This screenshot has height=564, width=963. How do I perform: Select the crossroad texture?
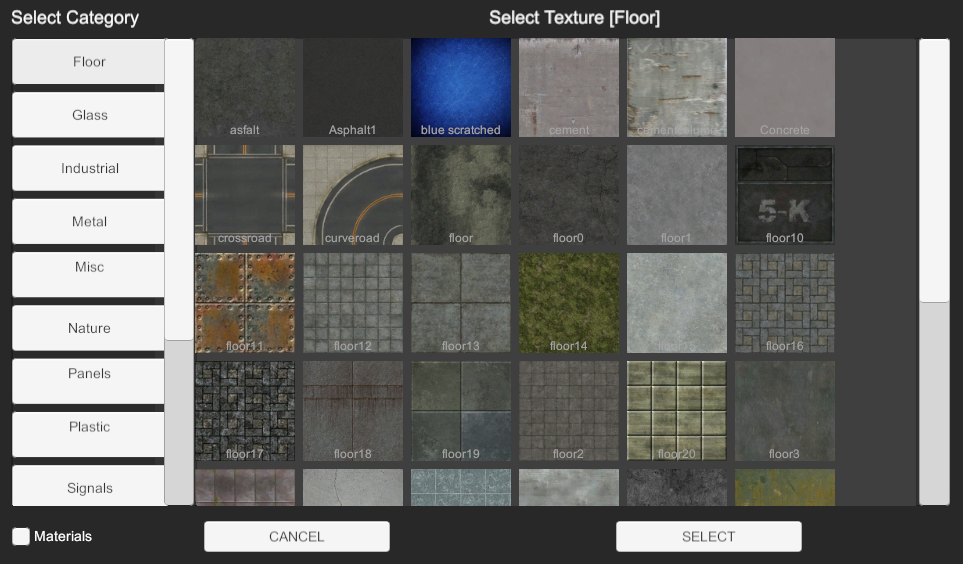point(244,195)
